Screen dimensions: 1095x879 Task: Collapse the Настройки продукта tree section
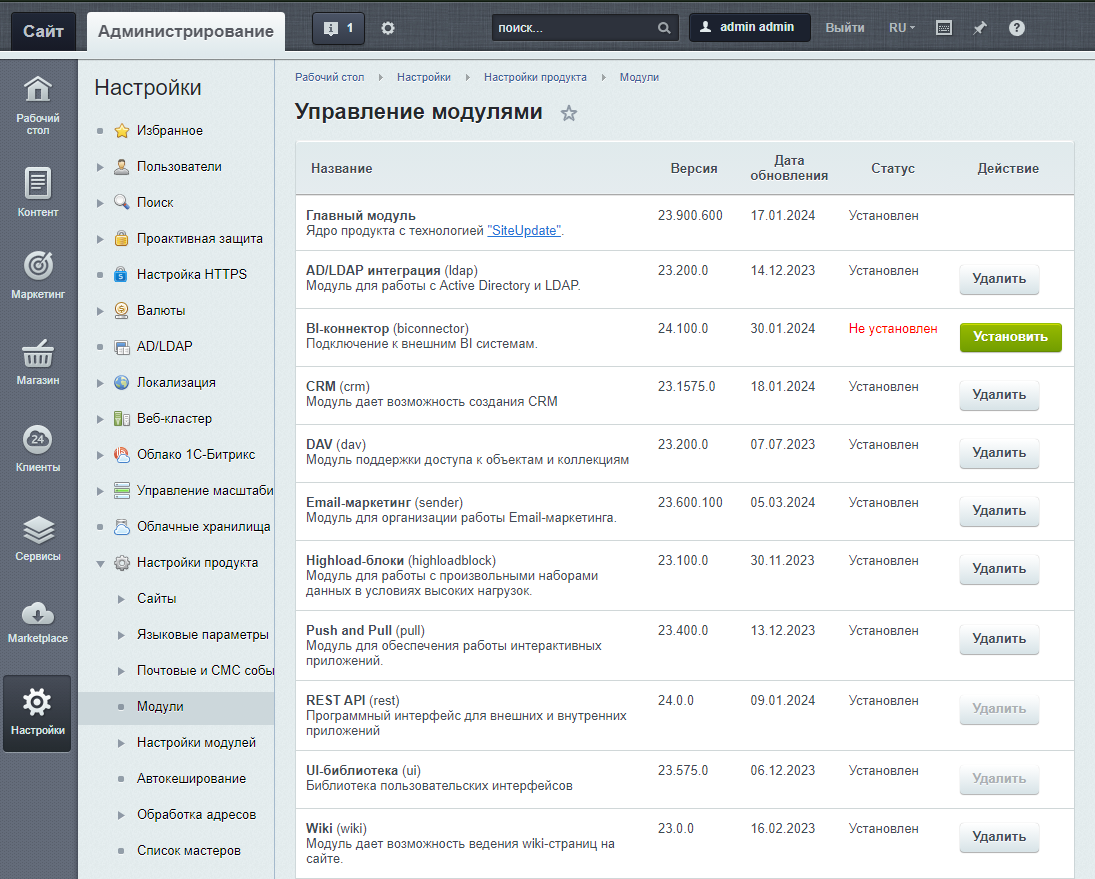point(100,563)
